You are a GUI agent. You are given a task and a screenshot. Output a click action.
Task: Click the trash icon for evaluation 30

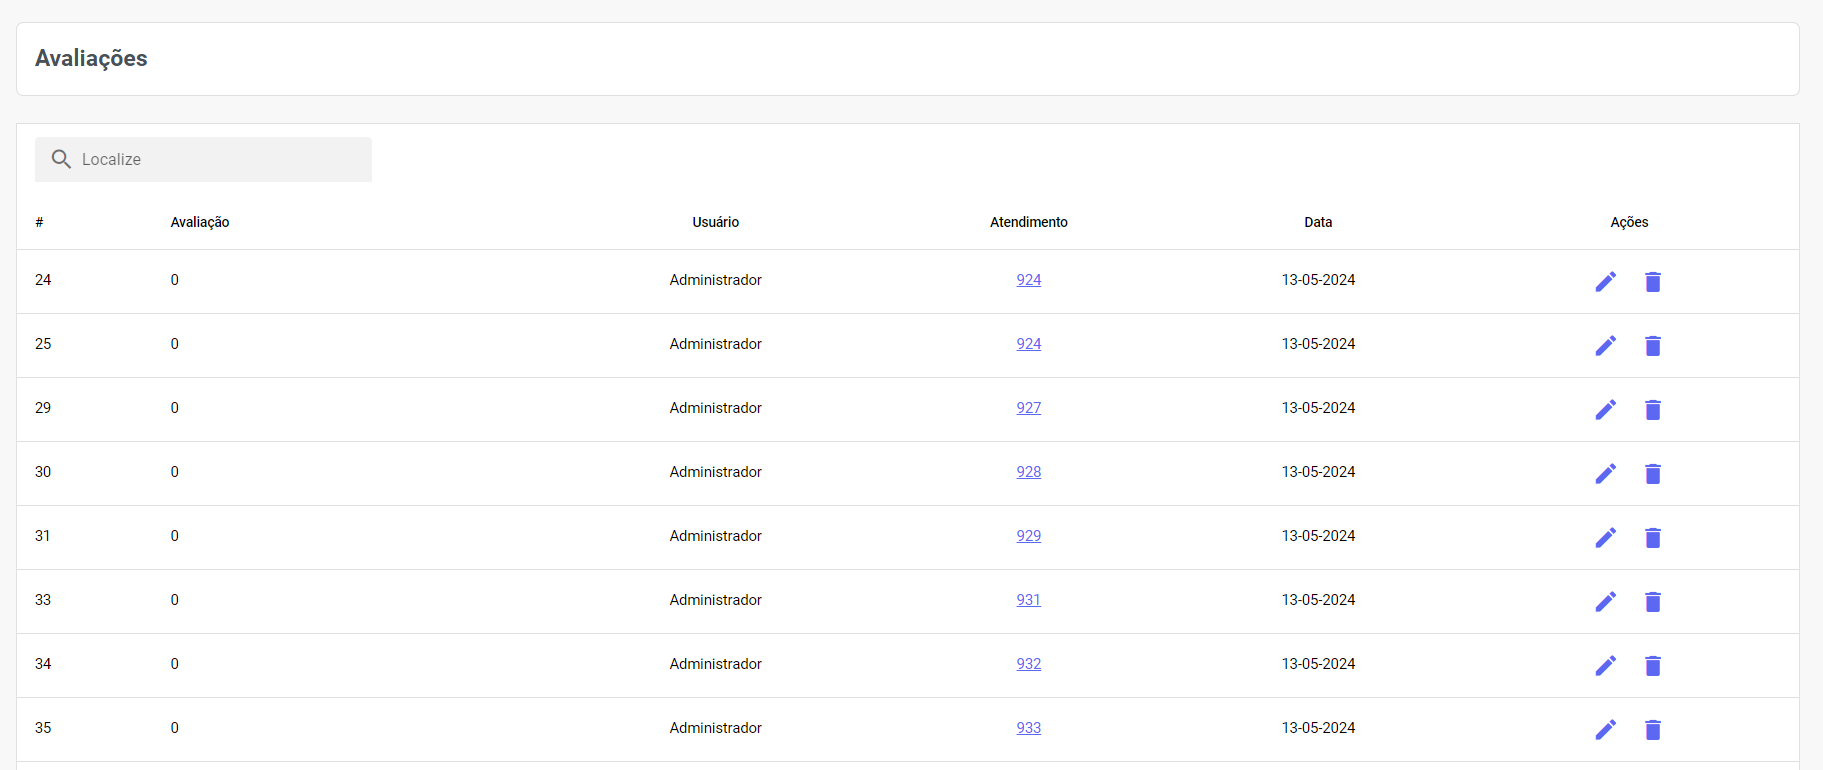point(1652,474)
